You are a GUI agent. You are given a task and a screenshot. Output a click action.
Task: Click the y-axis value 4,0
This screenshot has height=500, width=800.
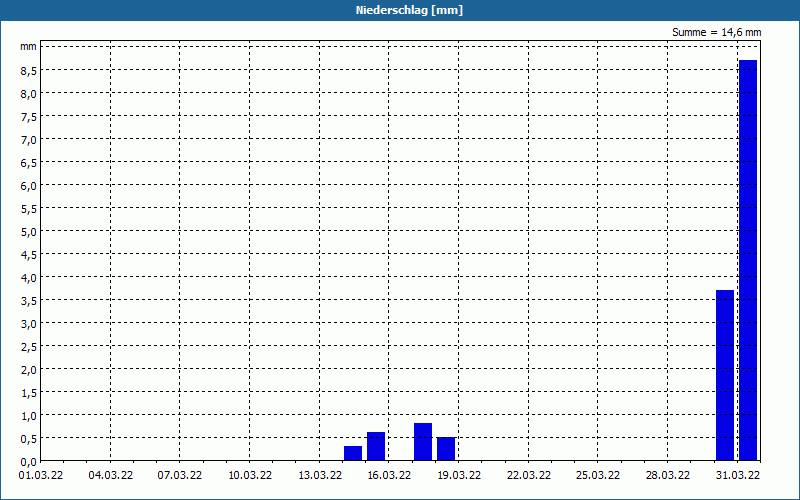pos(29,278)
